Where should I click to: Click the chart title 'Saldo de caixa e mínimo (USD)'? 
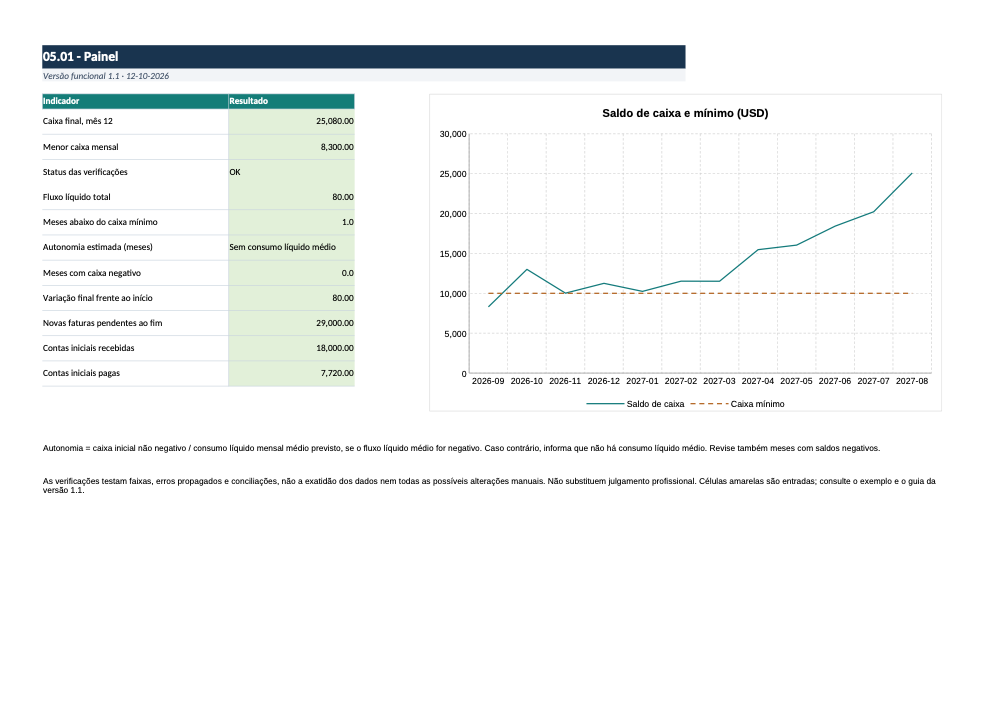click(685, 113)
